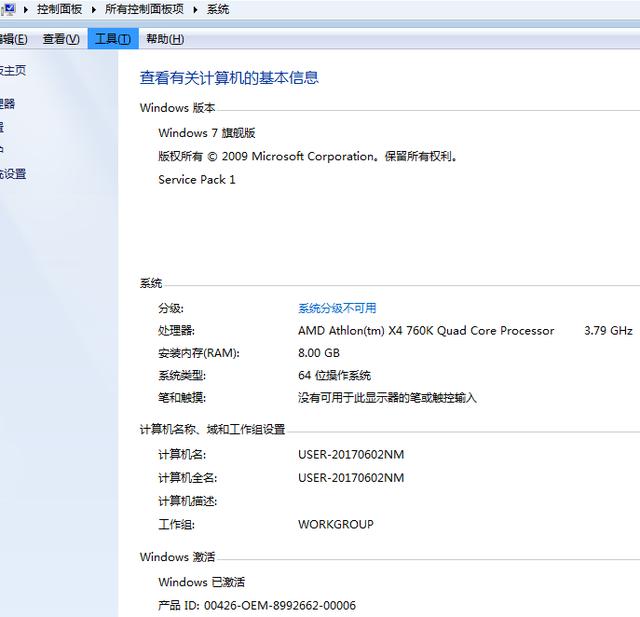This screenshot has height=617, width=640.
Task: Click the 查看有关计算机的基本信息 heading
Action: (x=229, y=78)
